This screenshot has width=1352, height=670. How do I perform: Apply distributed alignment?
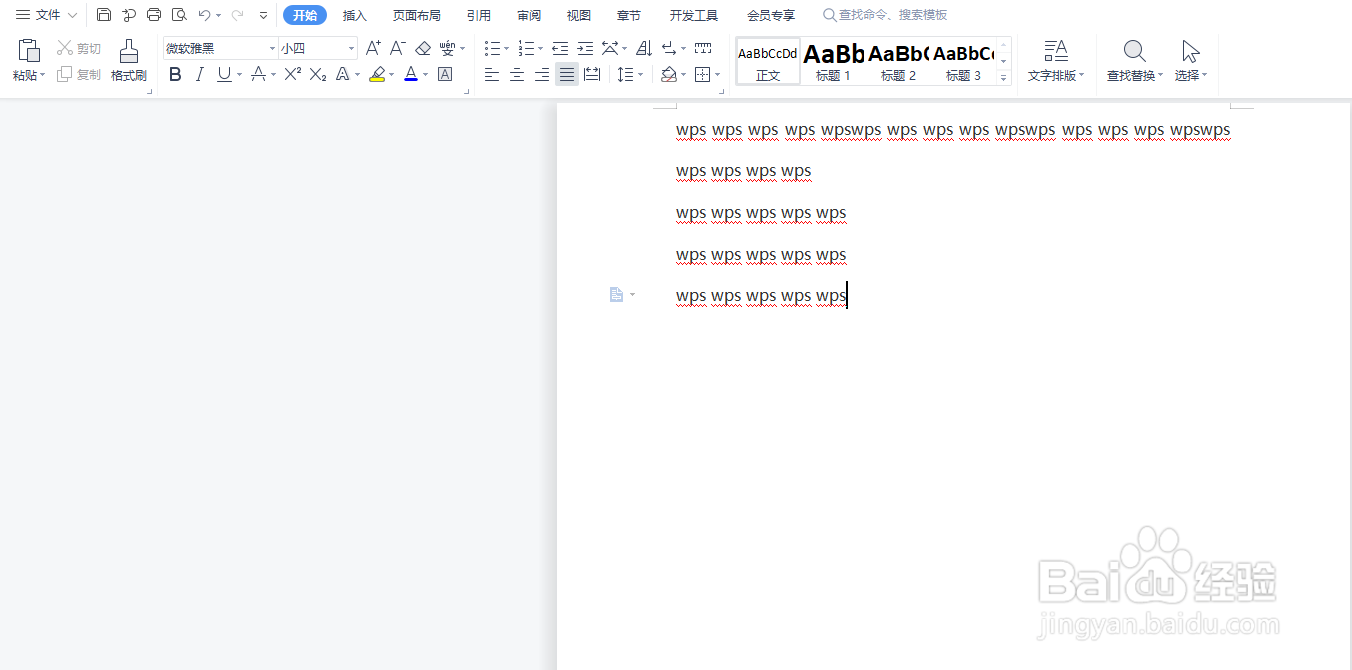592,74
